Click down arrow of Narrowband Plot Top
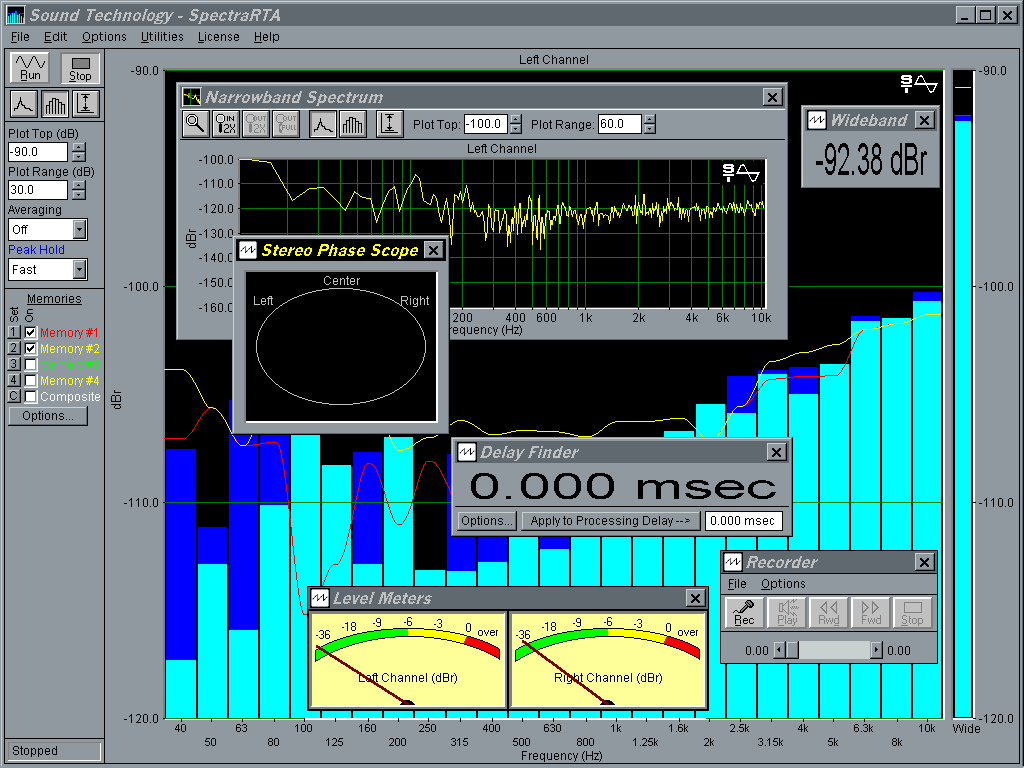 (516, 129)
